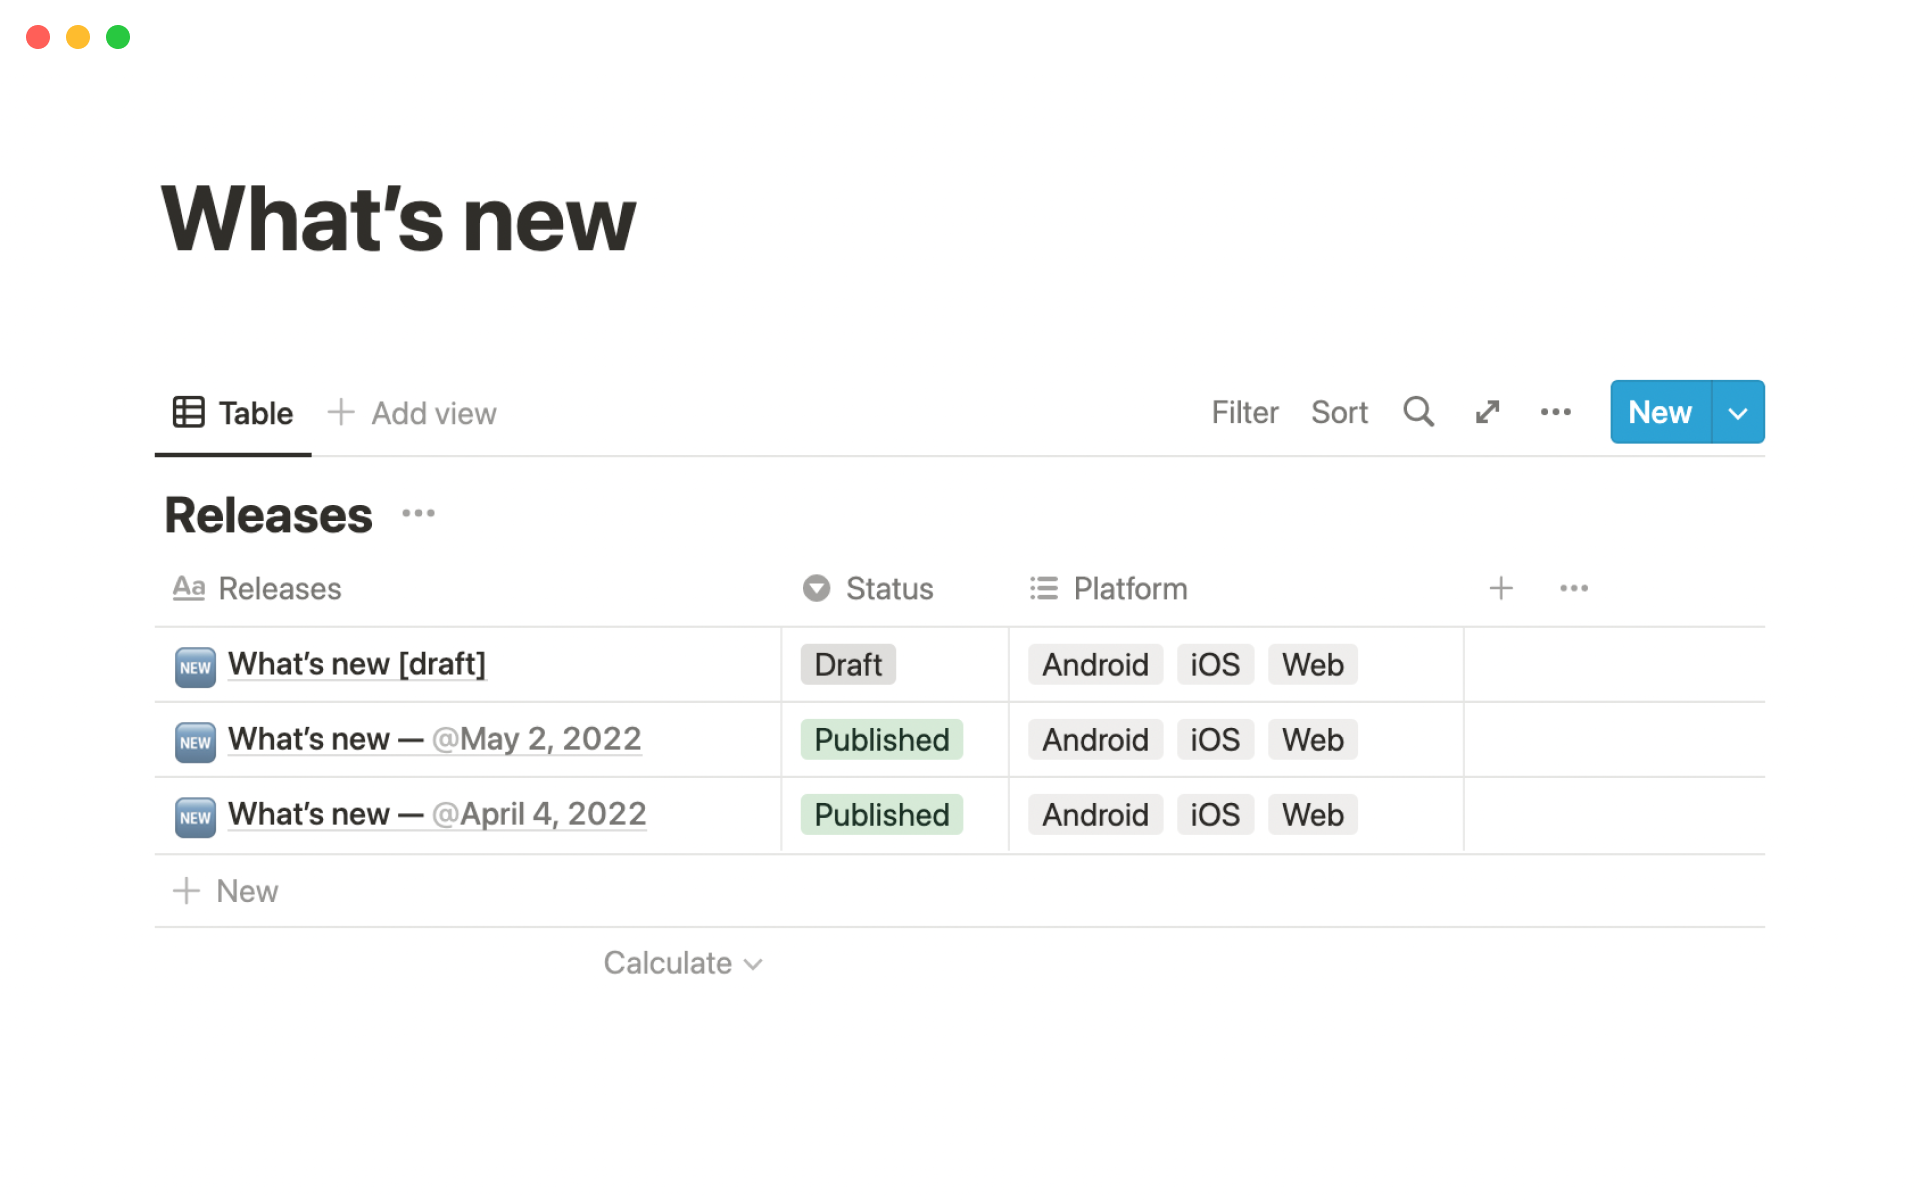Click Add view to create a view
Image resolution: width=1920 pixels, height=1200 pixels.
click(x=412, y=413)
